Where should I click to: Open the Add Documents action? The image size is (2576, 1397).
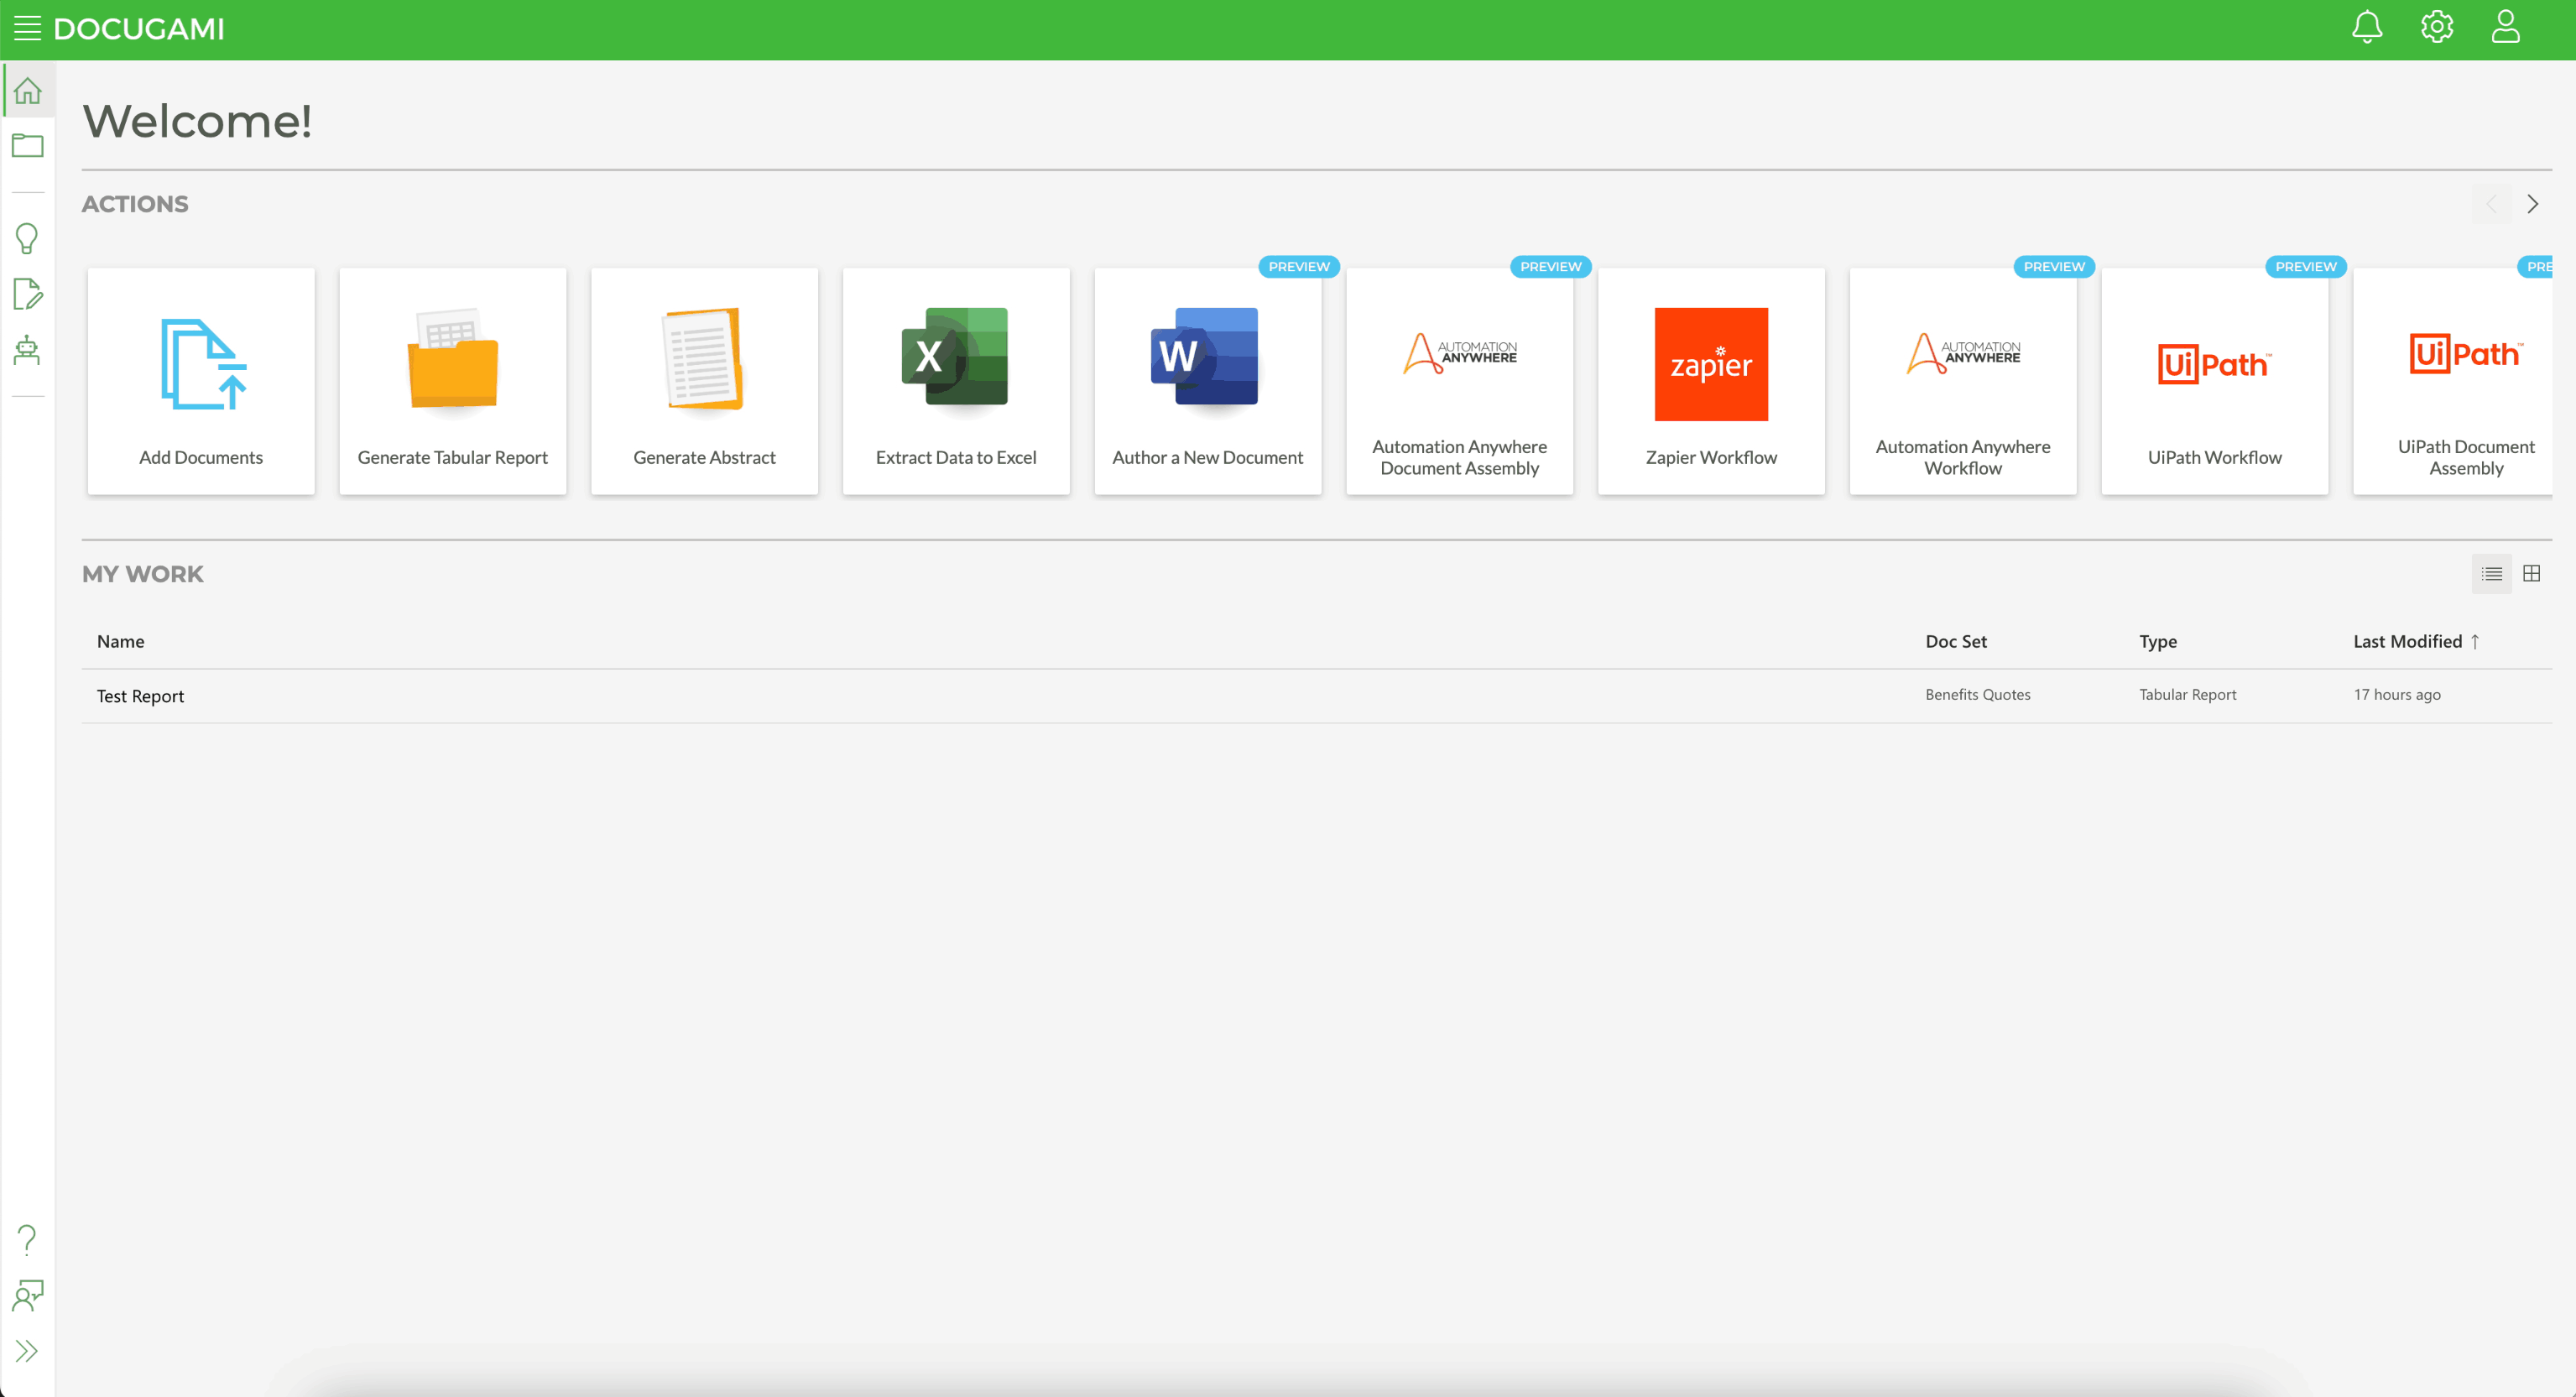tap(200, 380)
